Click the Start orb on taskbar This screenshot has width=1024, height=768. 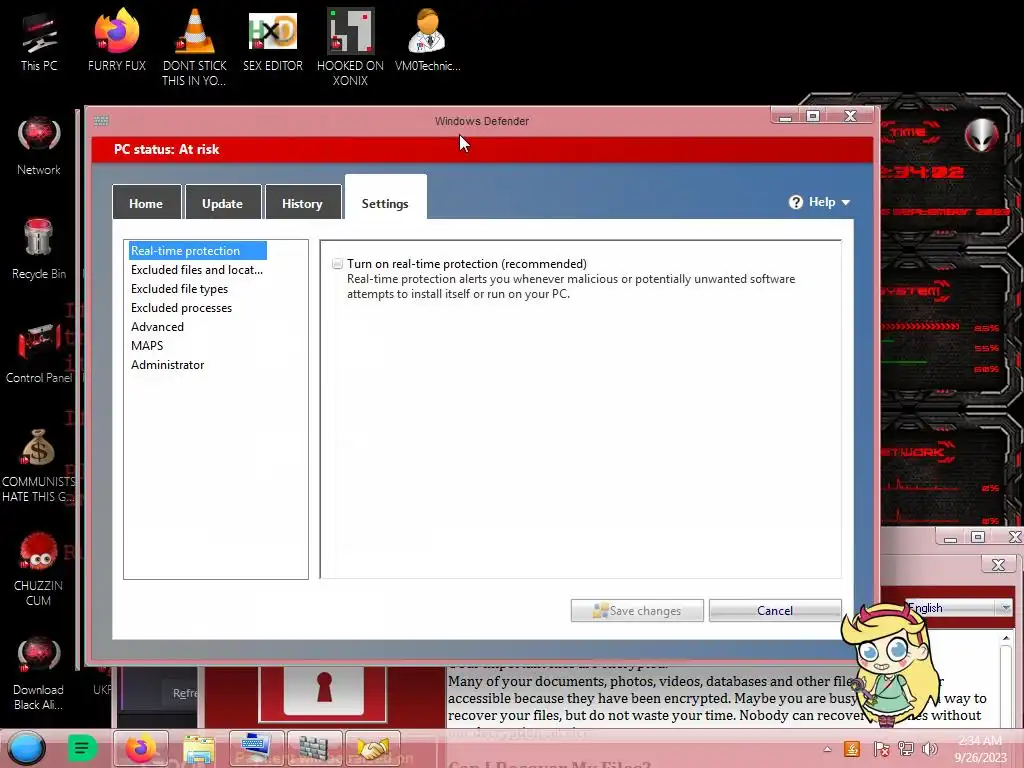tap(27, 748)
